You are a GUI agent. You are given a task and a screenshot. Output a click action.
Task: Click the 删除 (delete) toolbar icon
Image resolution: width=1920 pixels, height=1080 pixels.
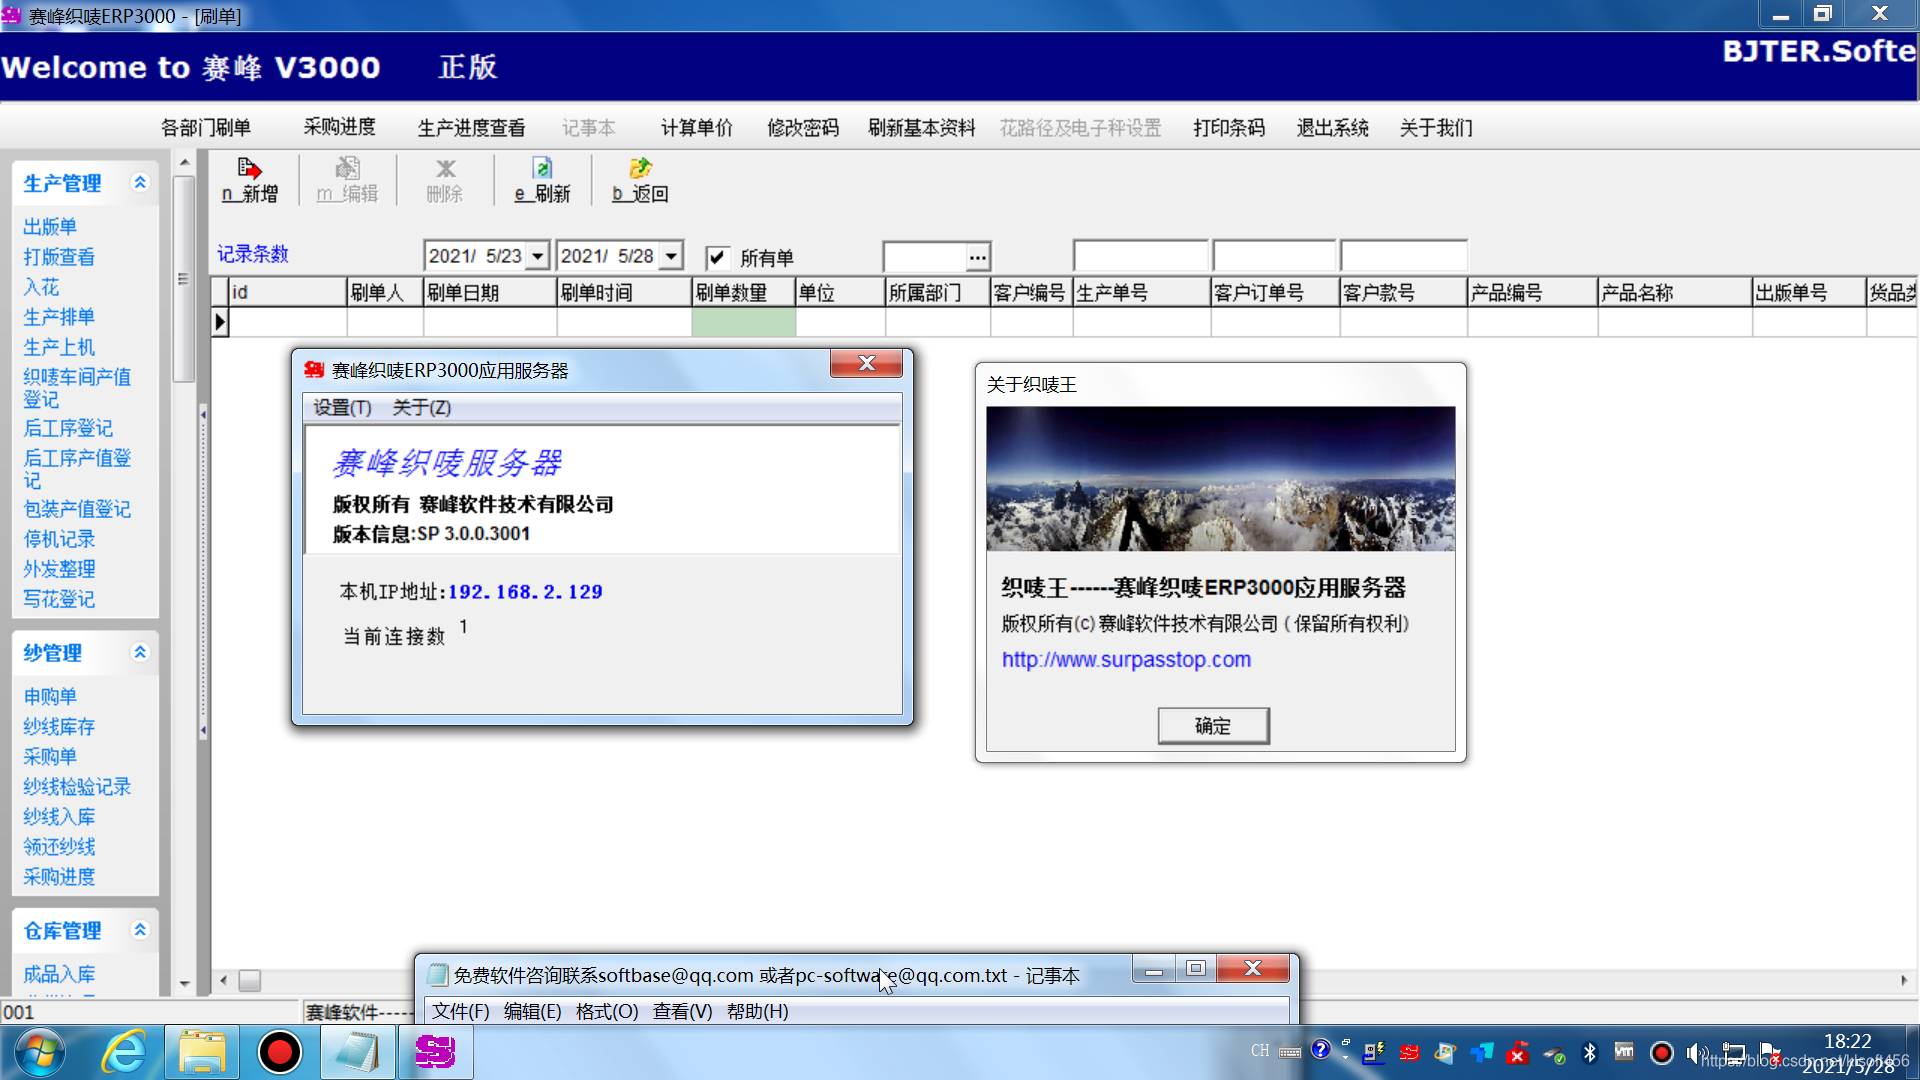(445, 180)
